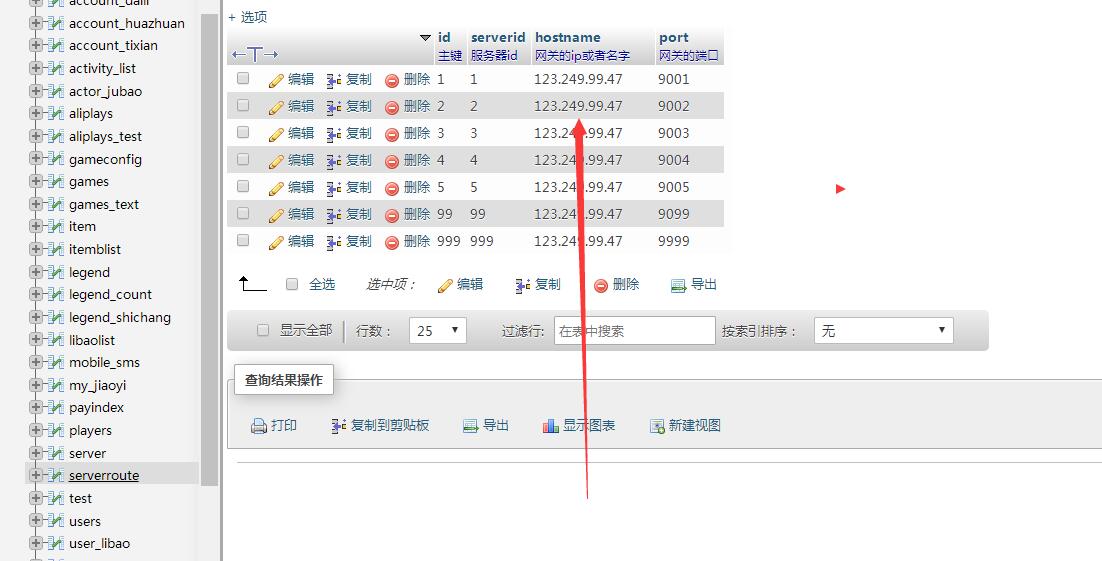Select the legend_shichang table in sidebar
Viewport: 1102px width, 561px height.
pyautogui.click(x=119, y=317)
